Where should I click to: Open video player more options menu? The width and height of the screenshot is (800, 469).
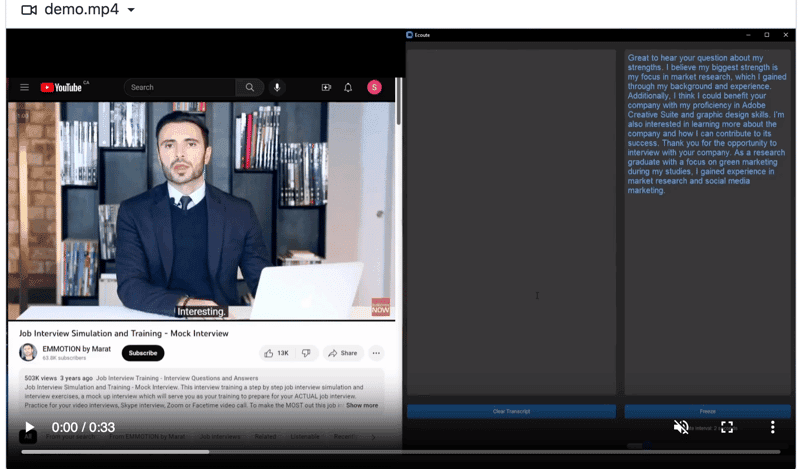[772, 427]
